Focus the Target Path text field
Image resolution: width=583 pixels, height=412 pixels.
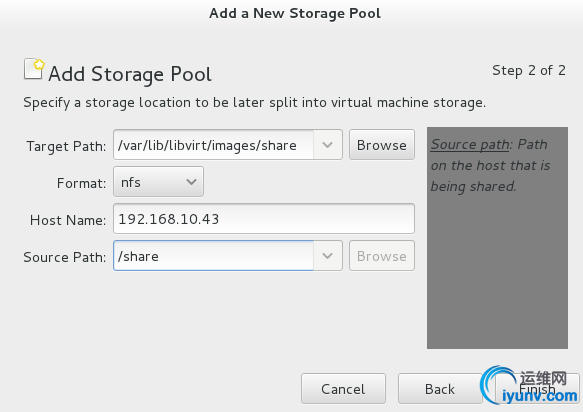(213, 145)
